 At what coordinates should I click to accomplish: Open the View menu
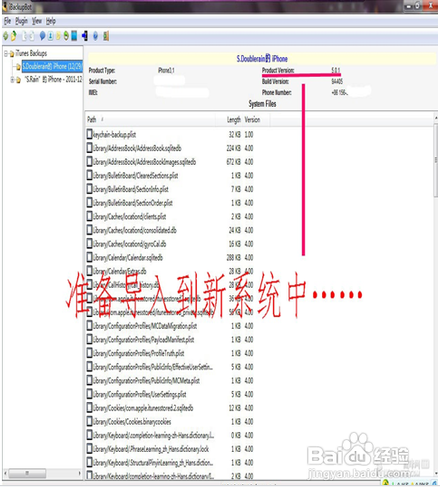point(37,21)
